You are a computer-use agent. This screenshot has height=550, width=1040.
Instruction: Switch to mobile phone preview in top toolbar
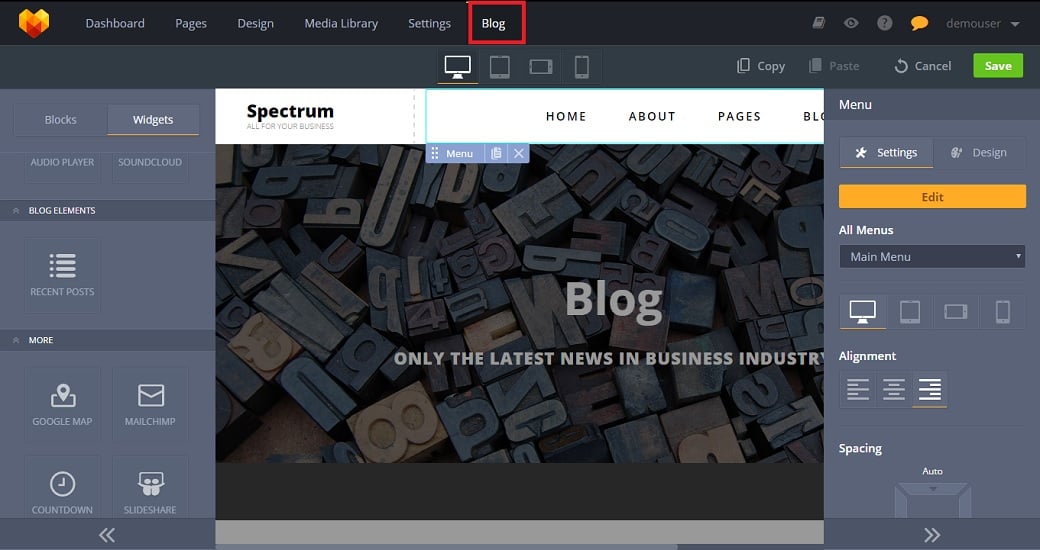click(581, 66)
